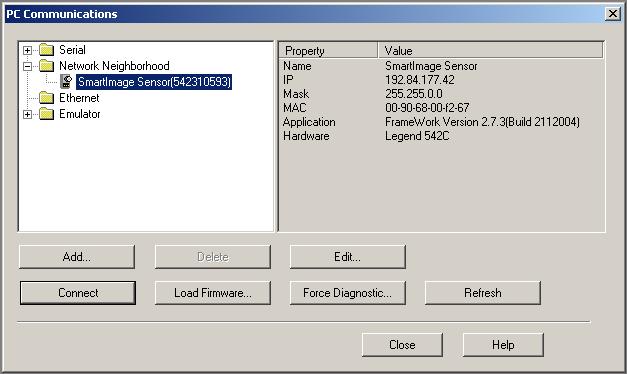Click the value 'SmartImage Sensor' in the list
The width and height of the screenshot is (627, 374).
click(431, 66)
